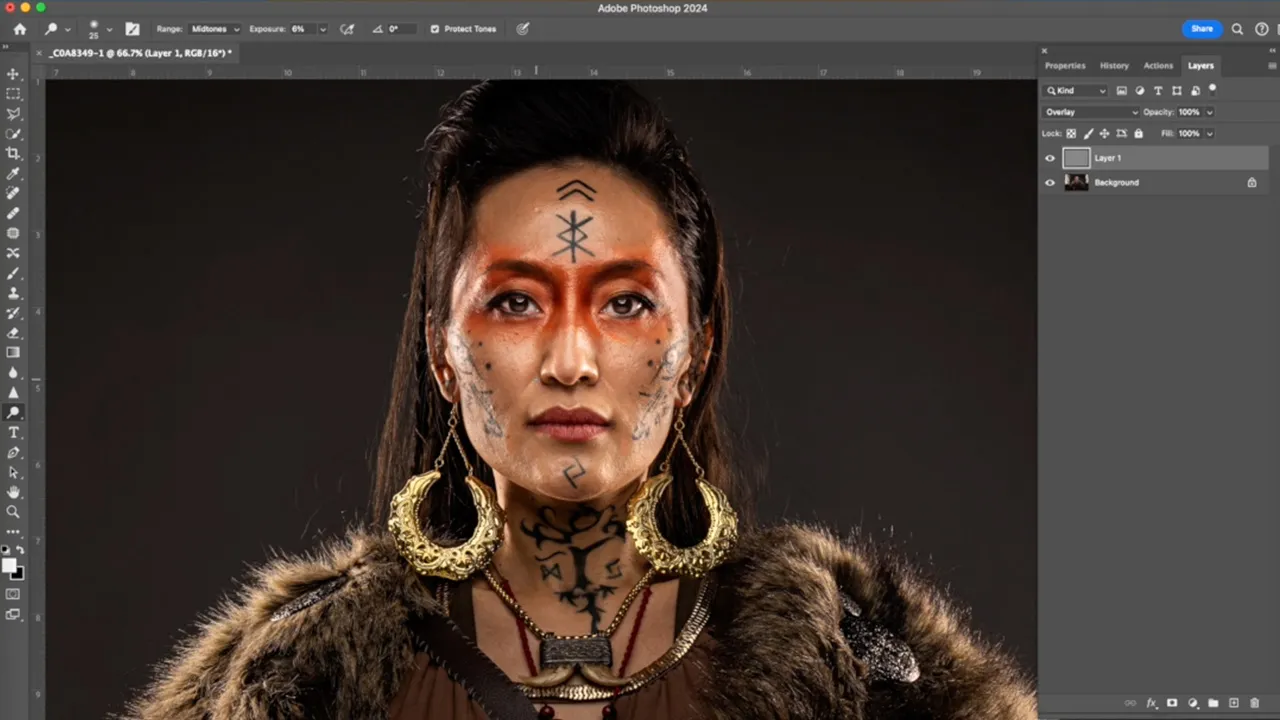Uncheck the Protect Tones checkbox

click(x=434, y=29)
